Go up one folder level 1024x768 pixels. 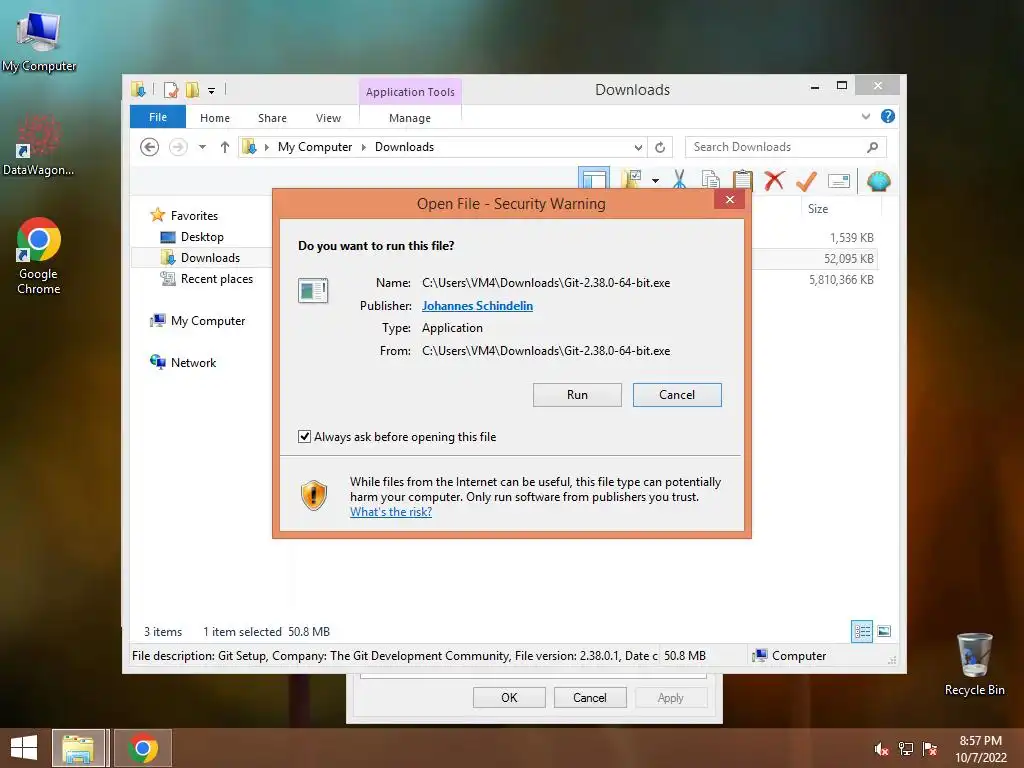tap(225, 147)
